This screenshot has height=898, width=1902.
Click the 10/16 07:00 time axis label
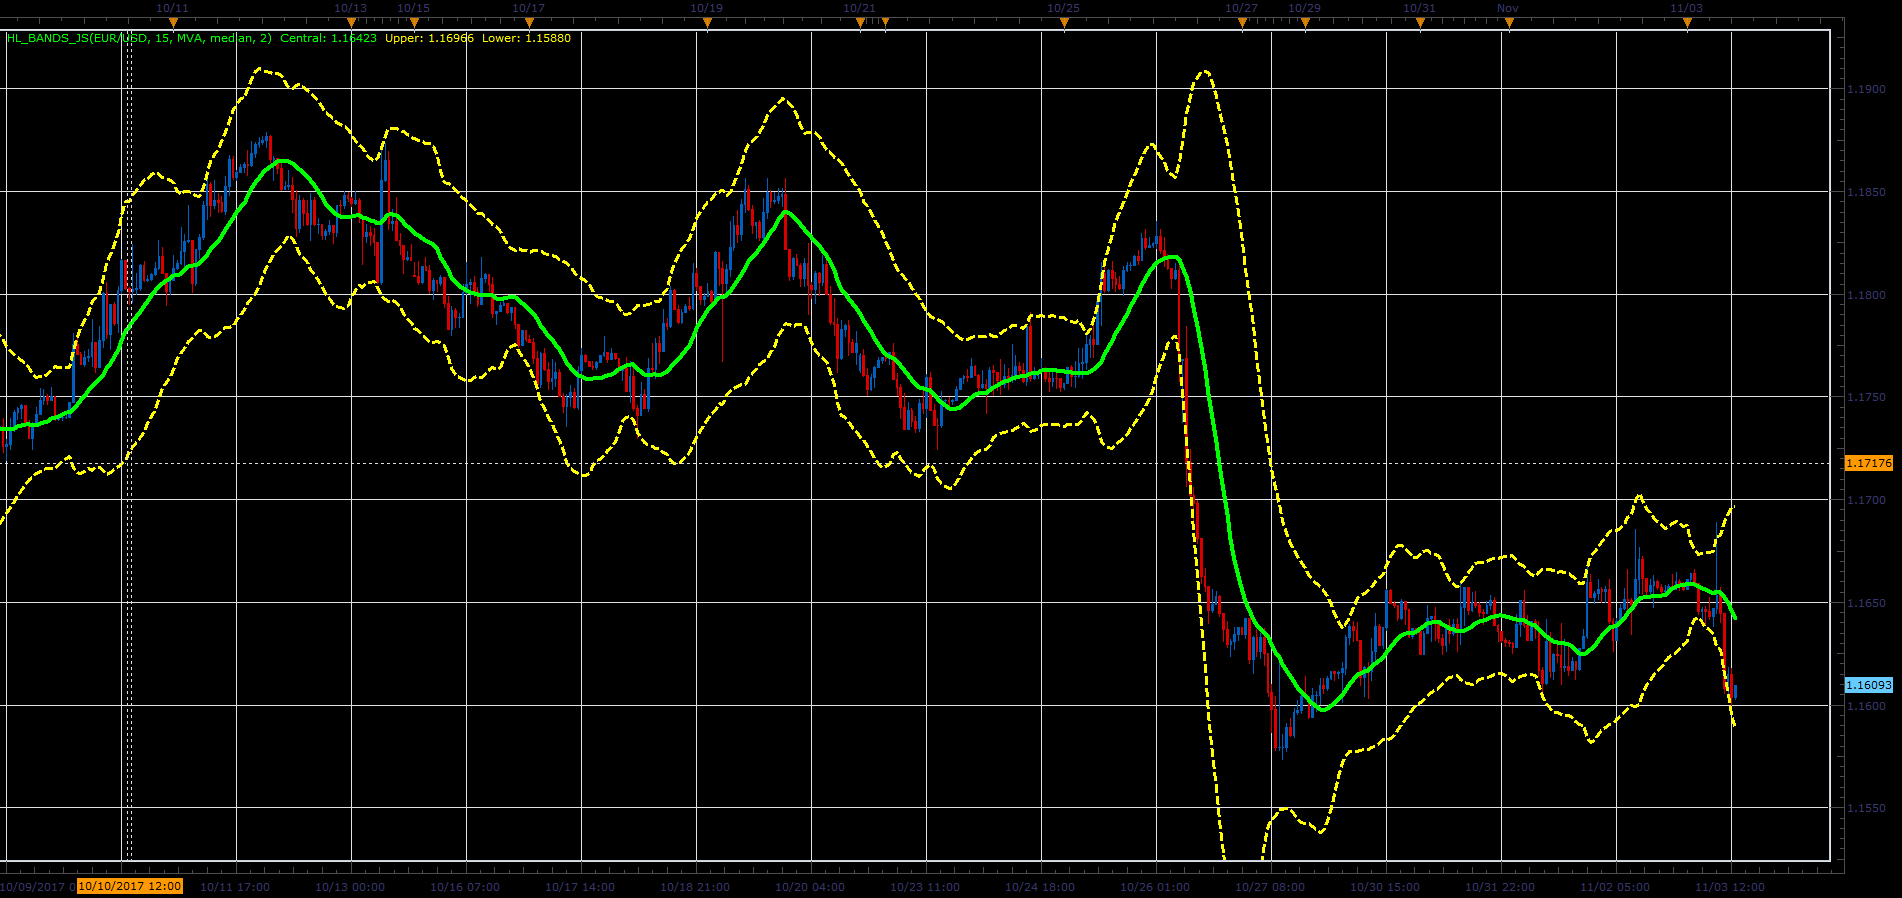(x=465, y=887)
